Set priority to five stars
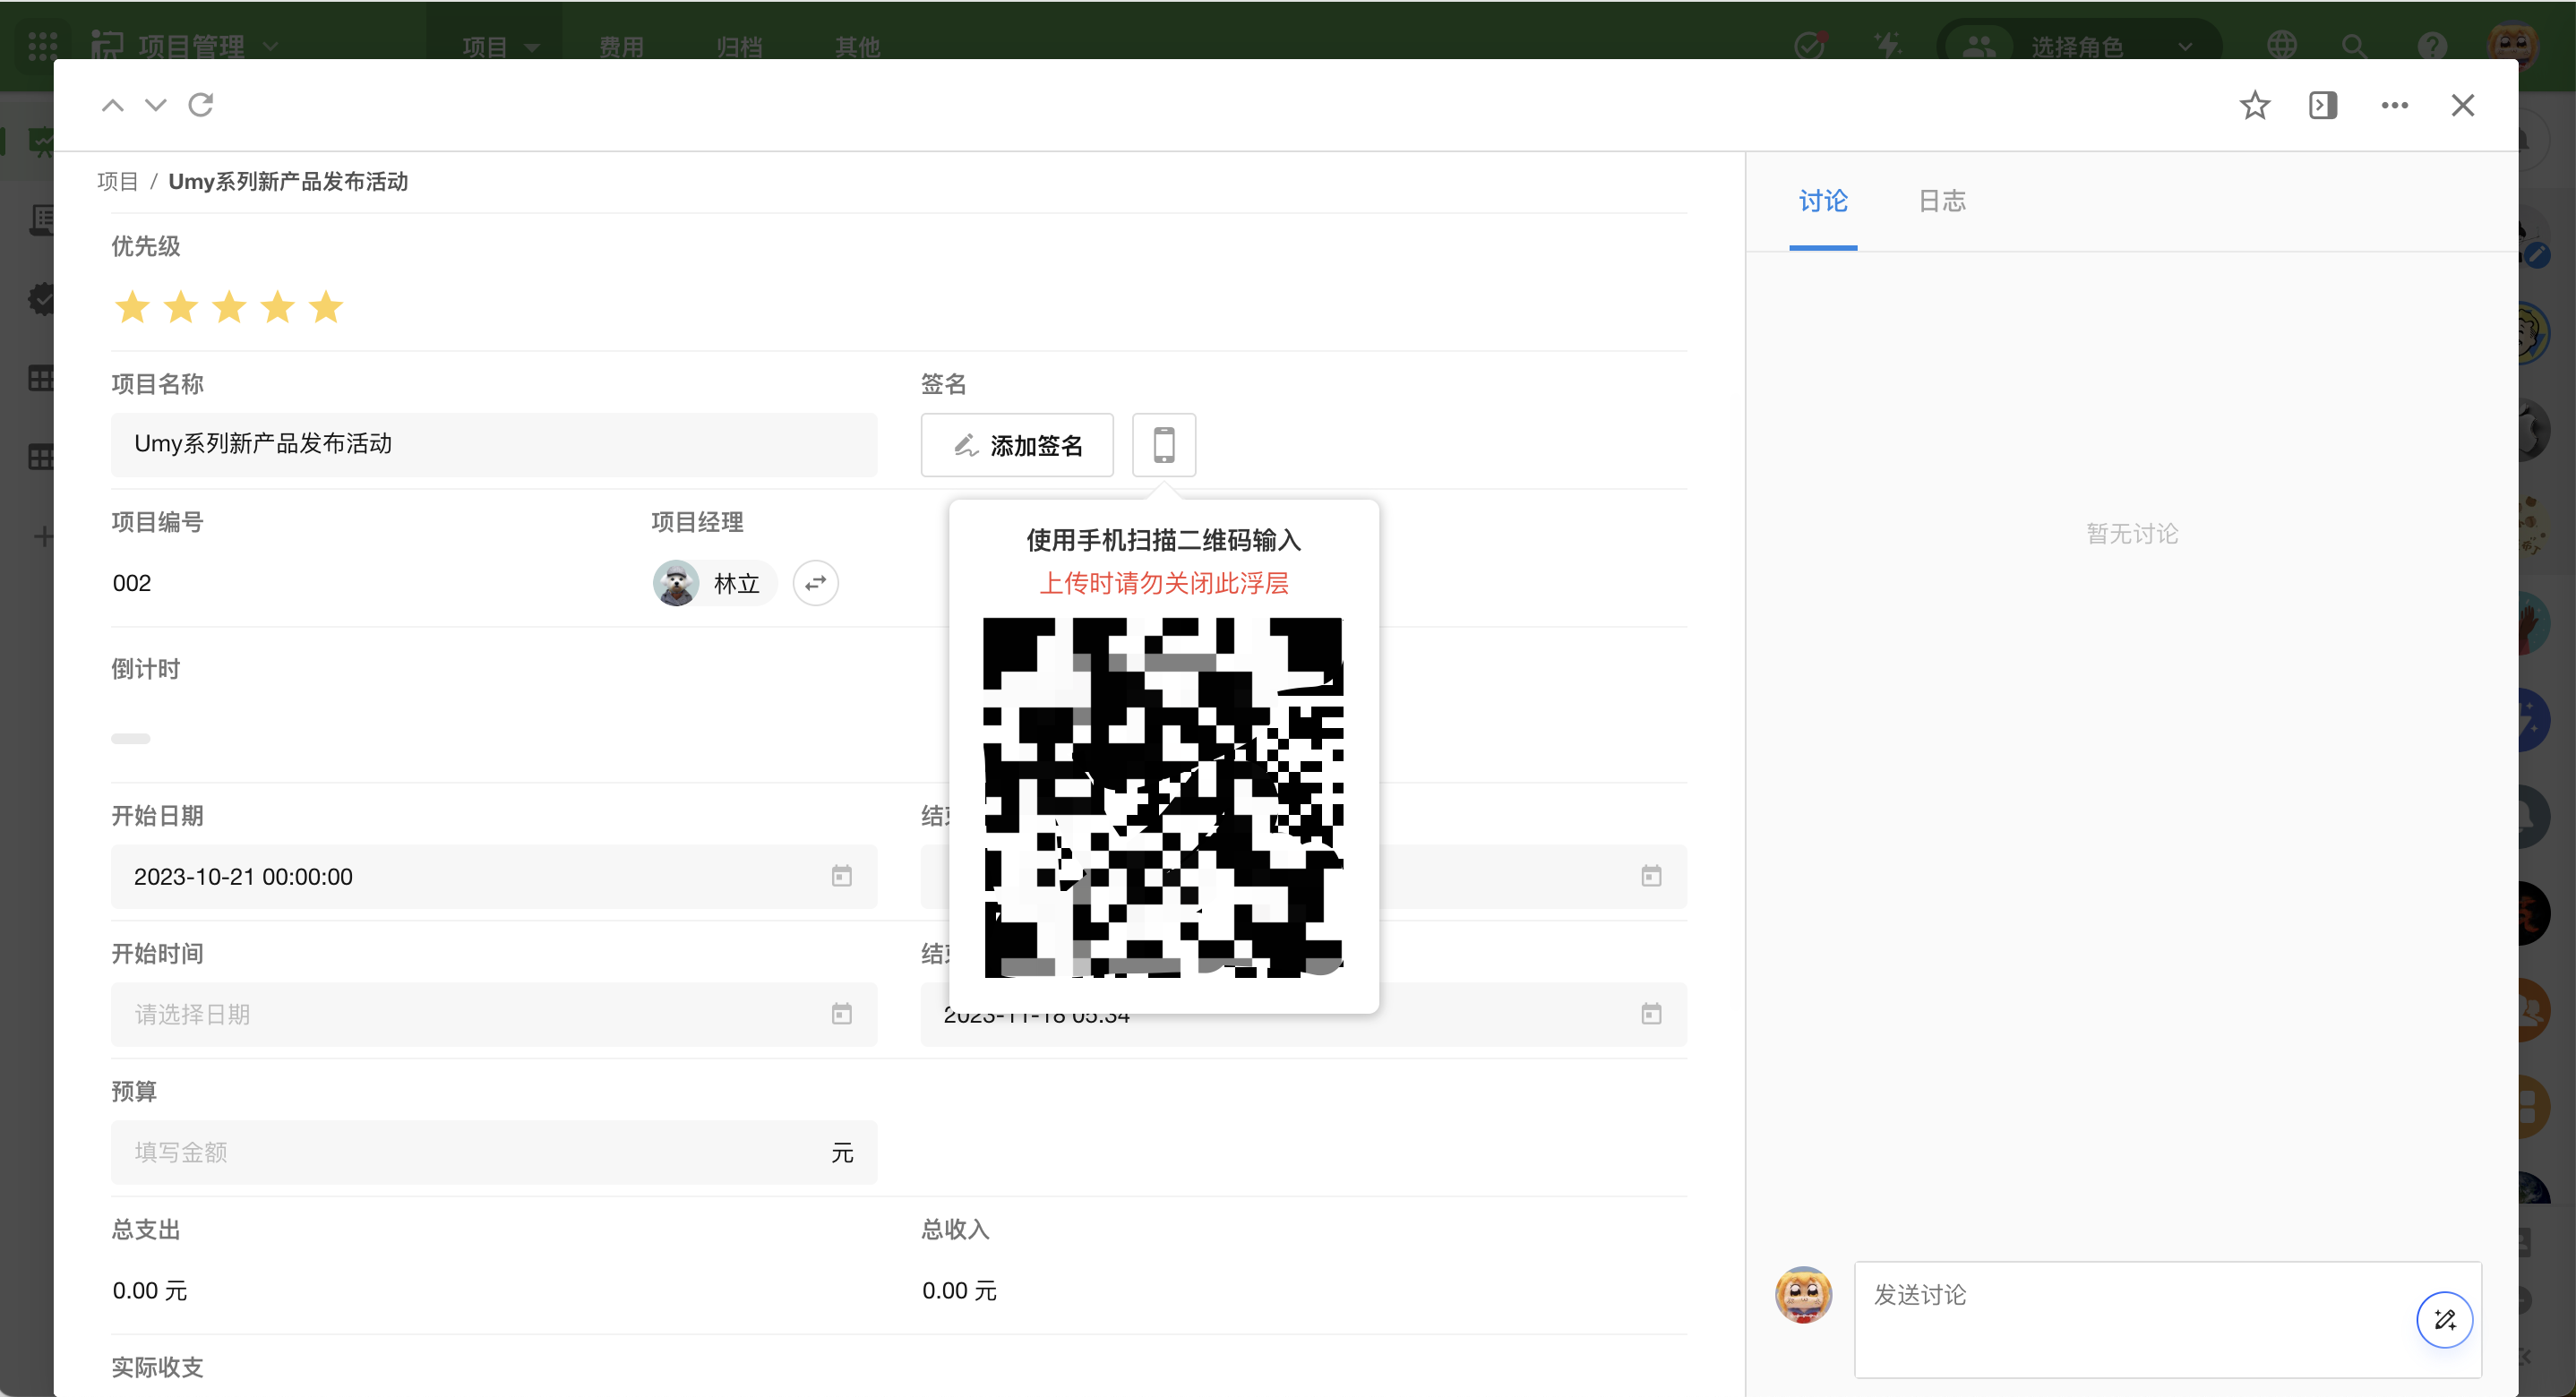The width and height of the screenshot is (2576, 1397). [x=326, y=307]
